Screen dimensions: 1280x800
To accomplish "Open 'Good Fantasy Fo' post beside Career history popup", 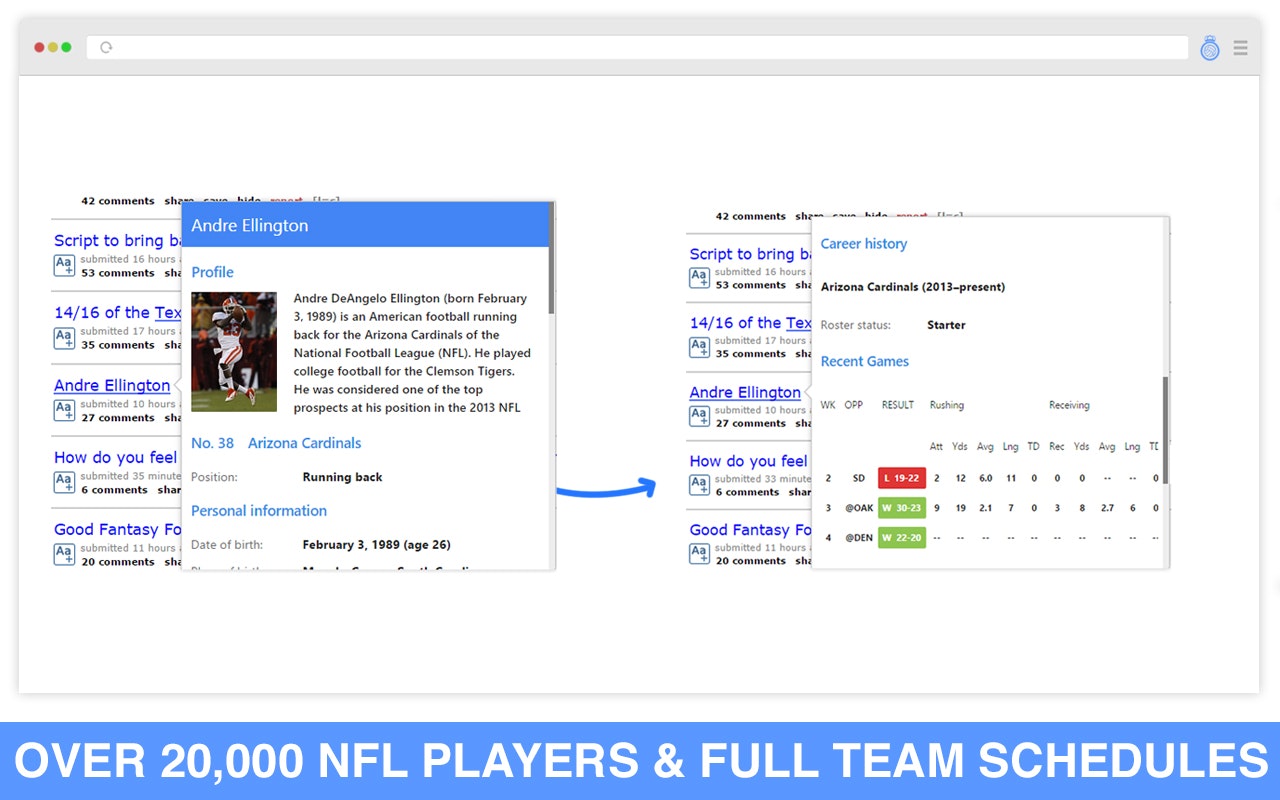I will (x=750, y=530).
